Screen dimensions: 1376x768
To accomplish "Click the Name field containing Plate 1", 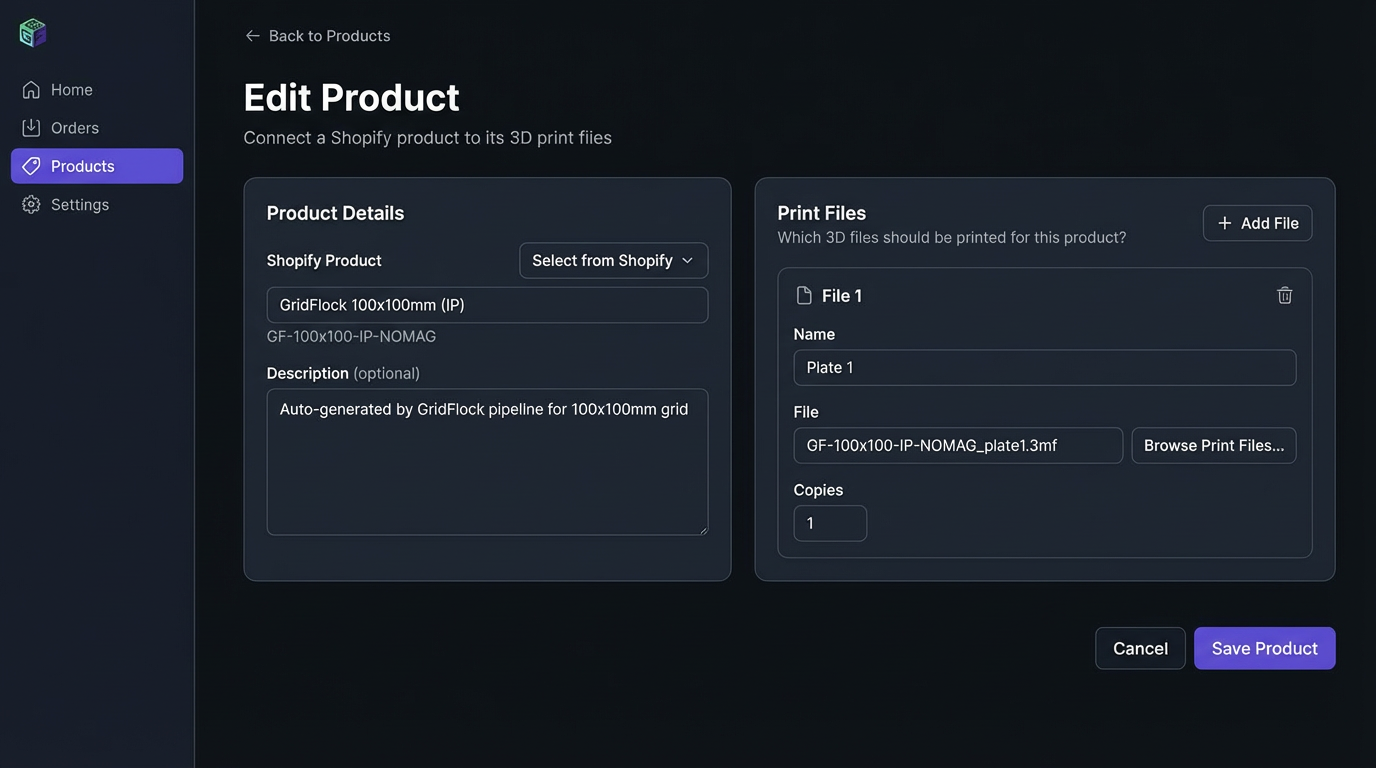I will (1045, 367).
